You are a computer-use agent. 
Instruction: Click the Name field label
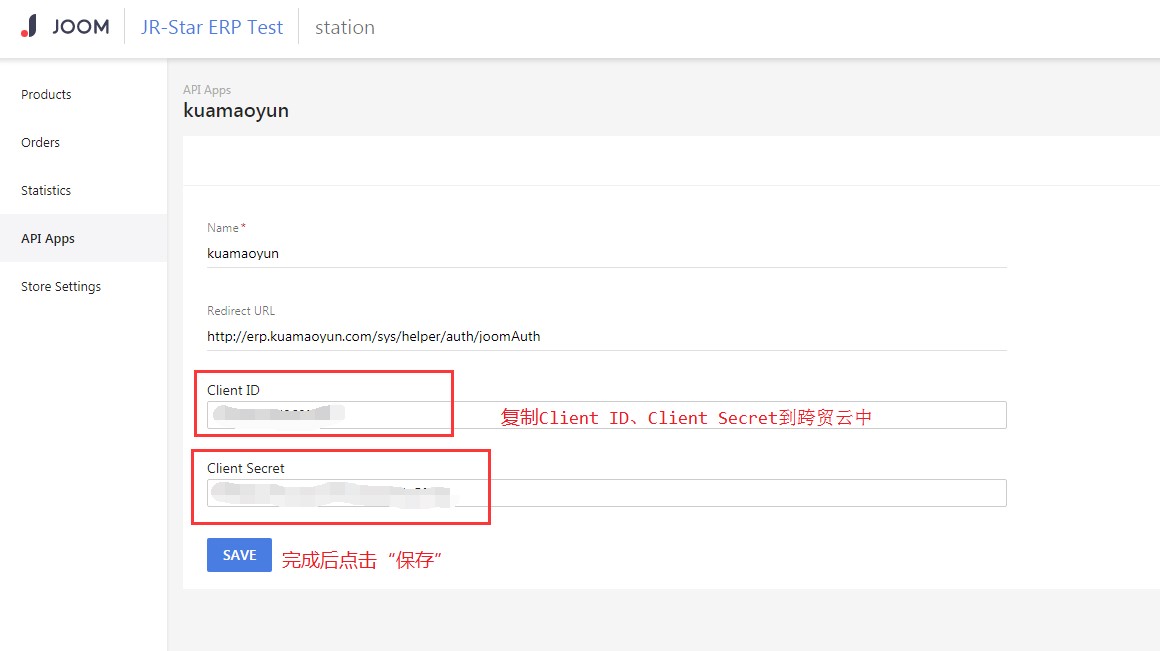coord(226,228)
